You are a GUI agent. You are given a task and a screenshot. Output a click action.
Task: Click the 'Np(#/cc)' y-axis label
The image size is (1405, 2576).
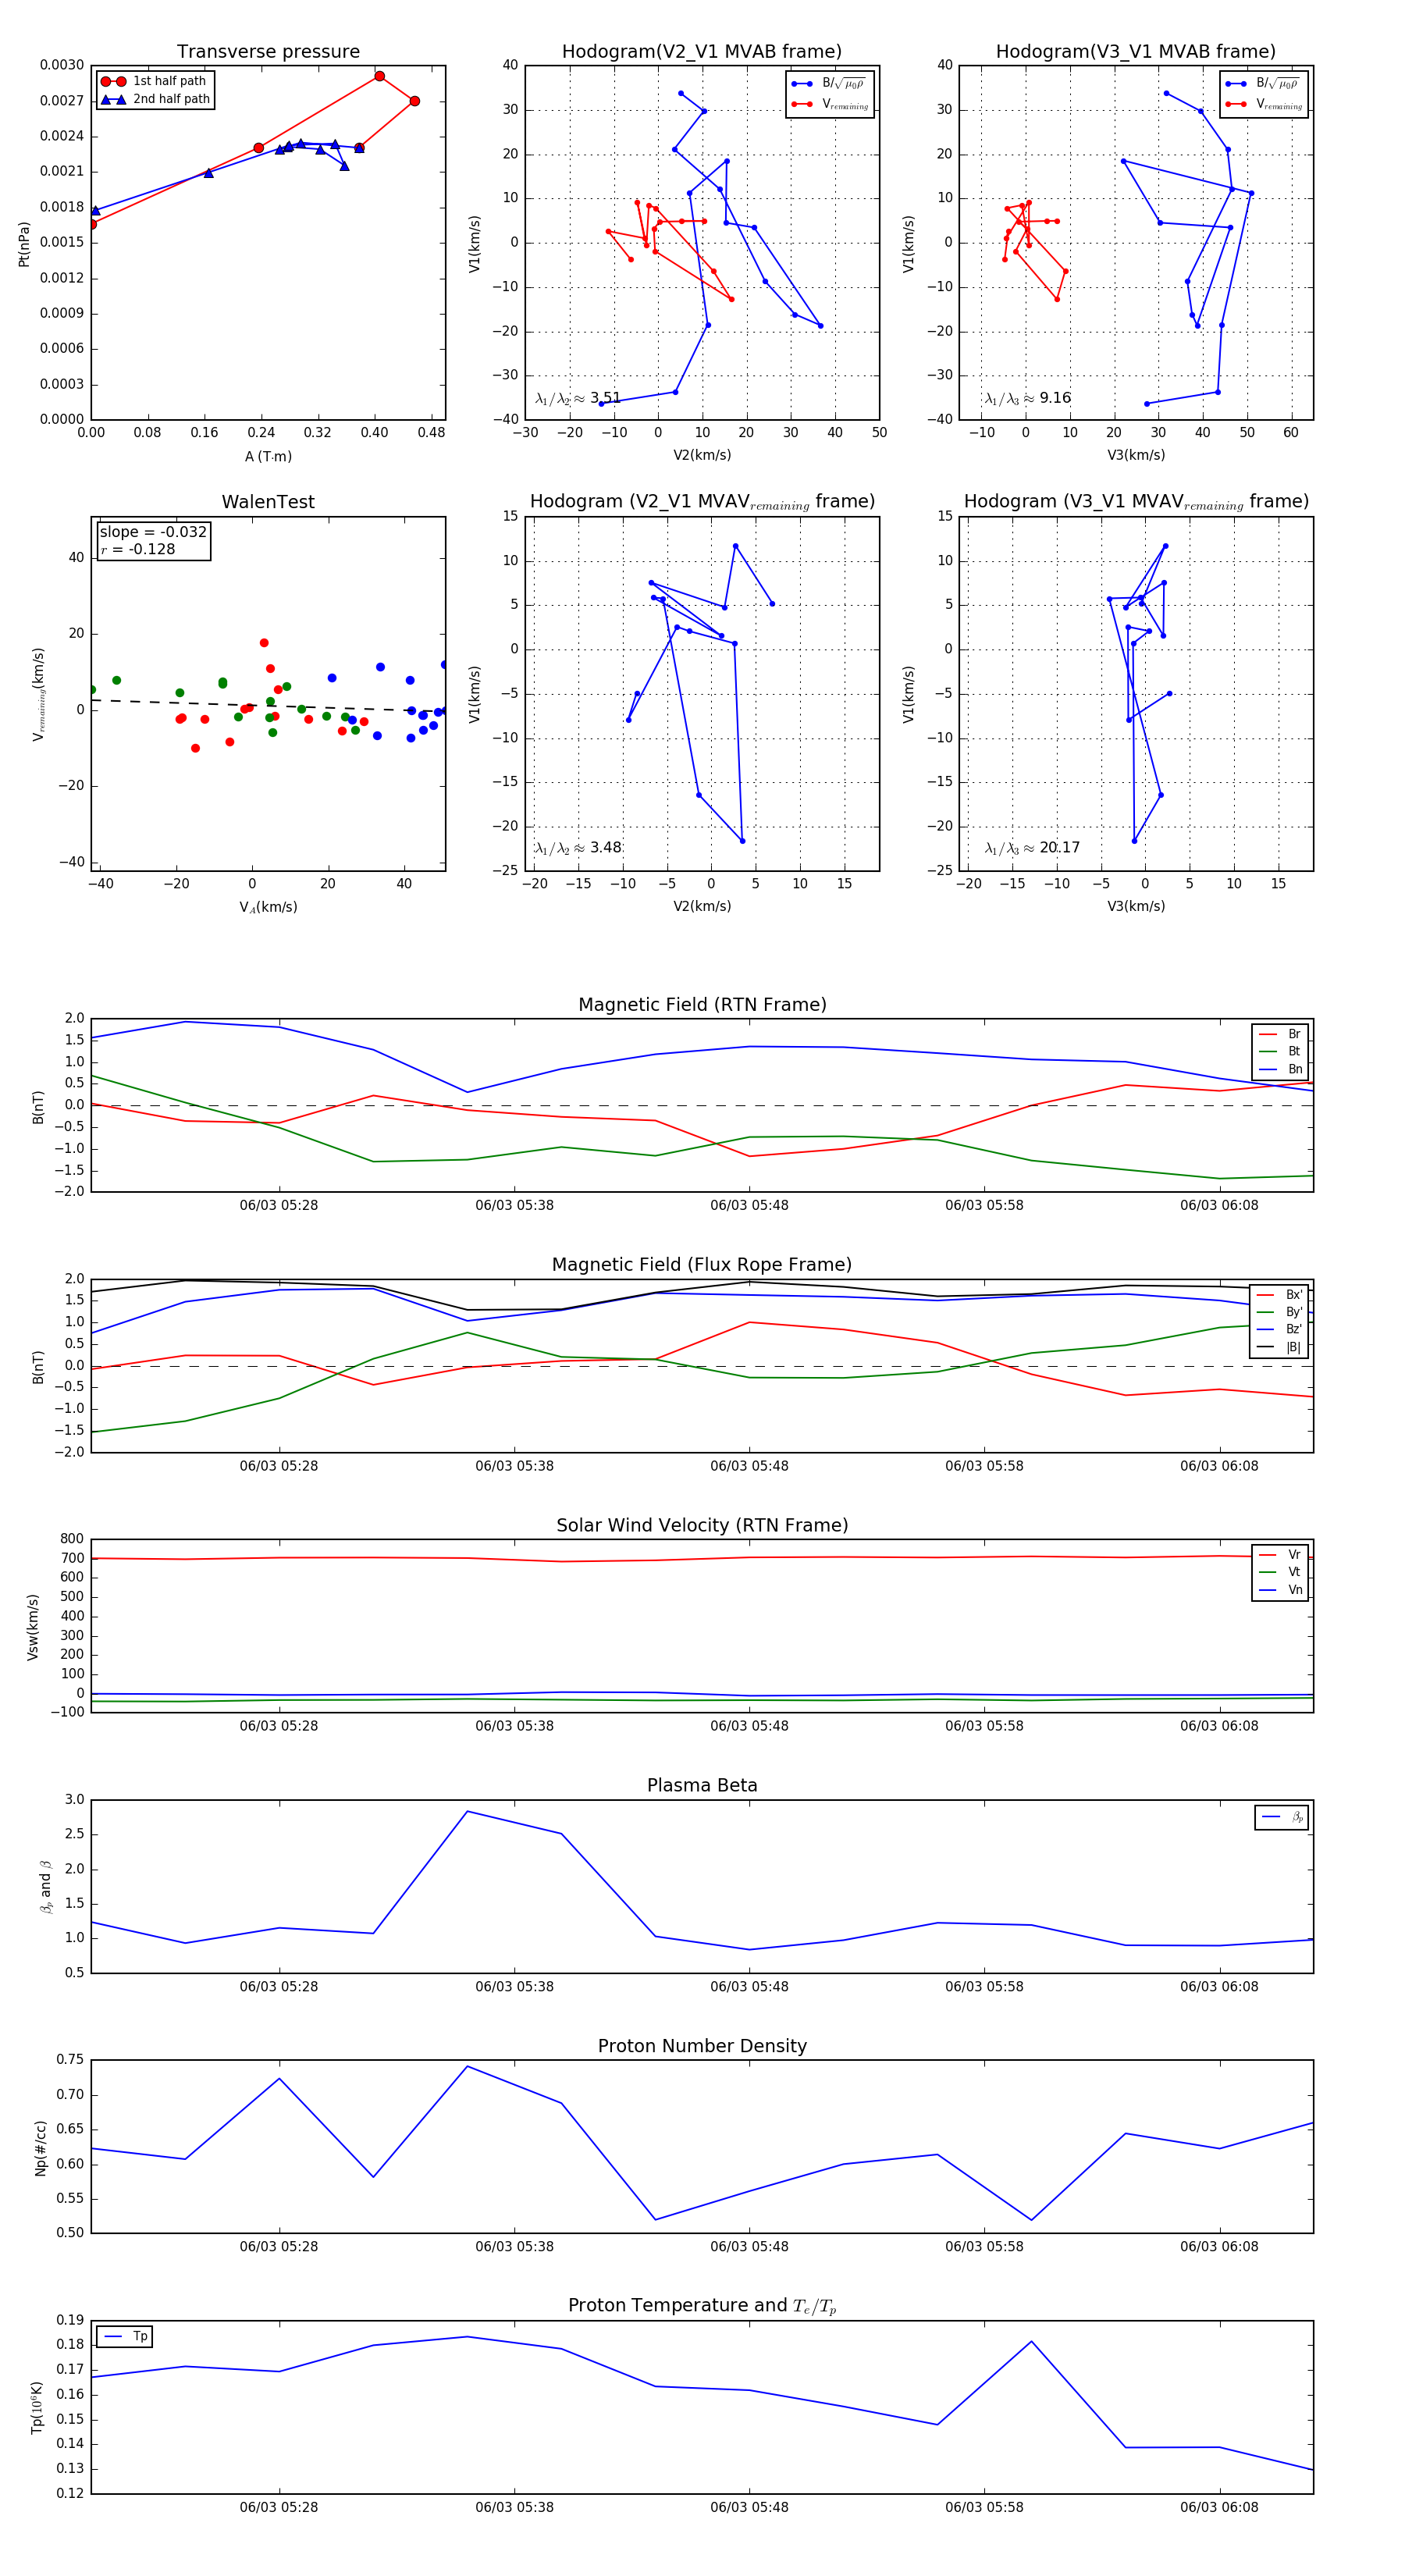pyautogui.click(x=40, y=2148)
